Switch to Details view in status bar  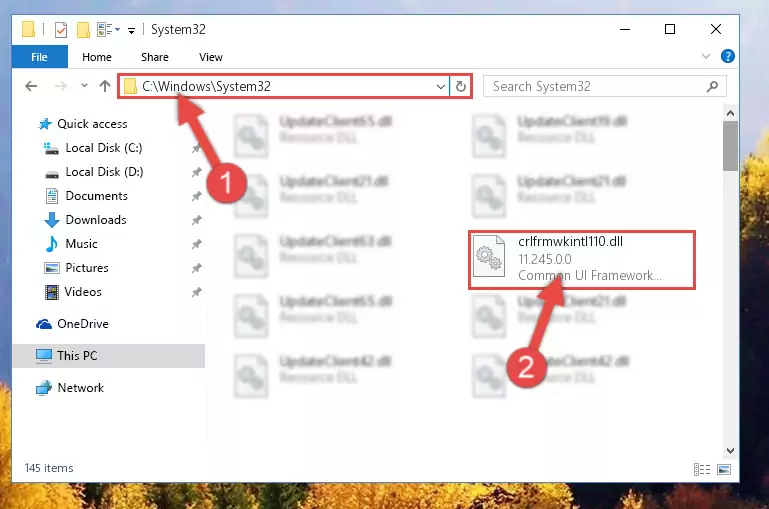point(702,469)
